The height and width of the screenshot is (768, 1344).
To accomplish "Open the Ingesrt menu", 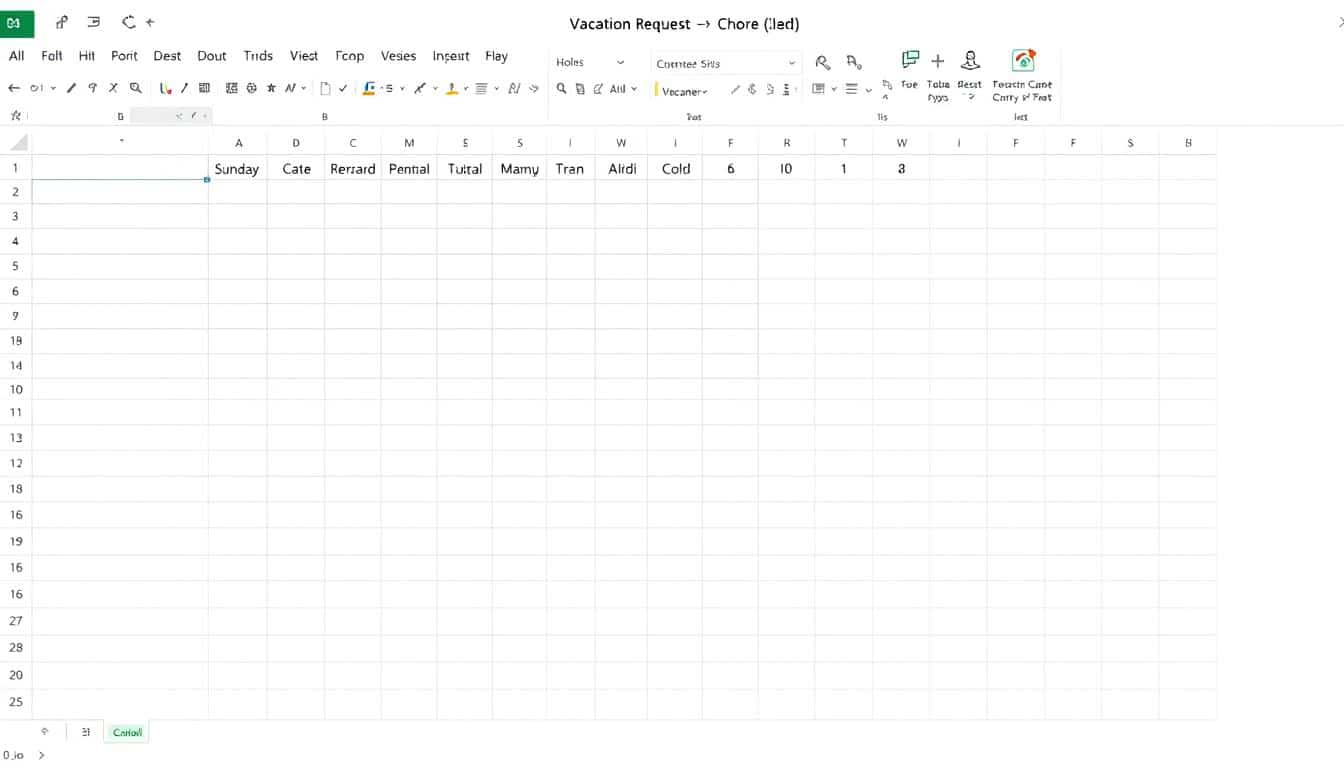I will (x=451, y=56).
